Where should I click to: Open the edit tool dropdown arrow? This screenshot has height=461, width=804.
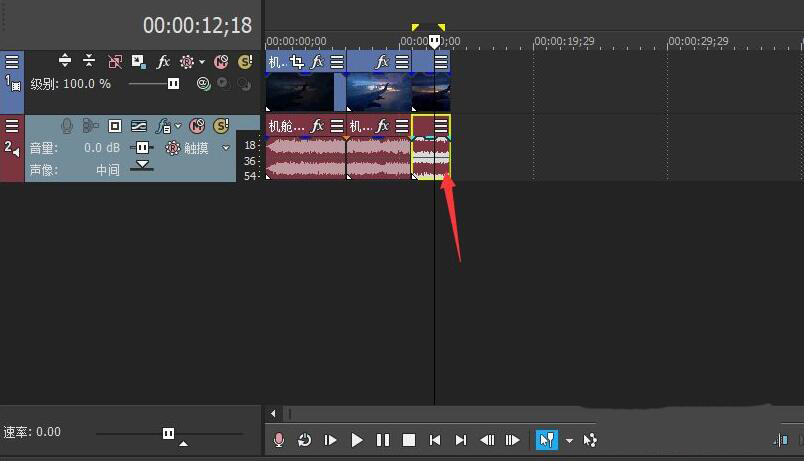569,440
